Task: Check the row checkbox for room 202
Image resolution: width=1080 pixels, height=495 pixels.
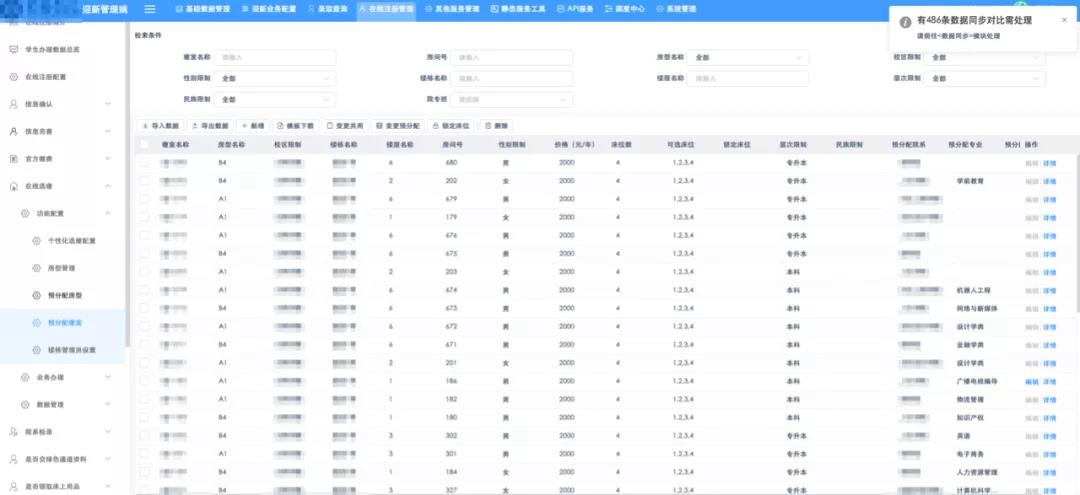Action: point(144,180)
